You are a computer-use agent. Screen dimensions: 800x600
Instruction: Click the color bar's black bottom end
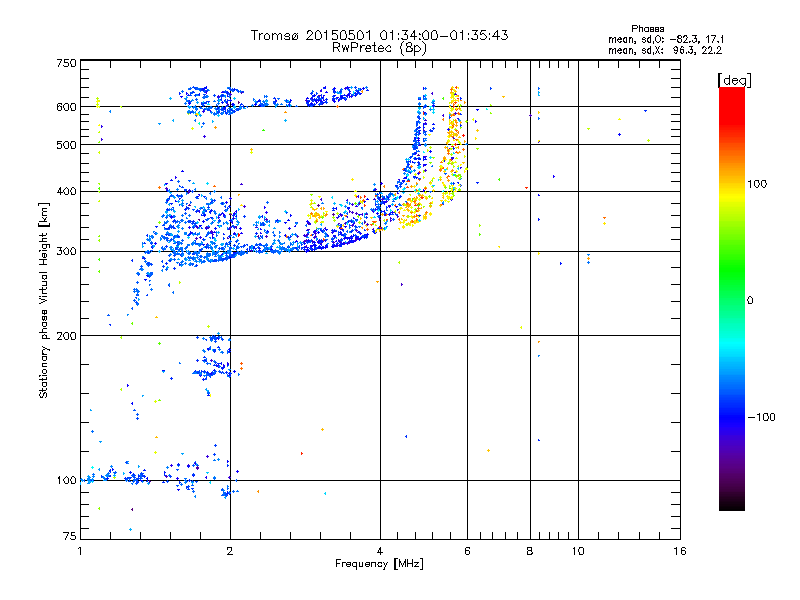tap(732, 504)
